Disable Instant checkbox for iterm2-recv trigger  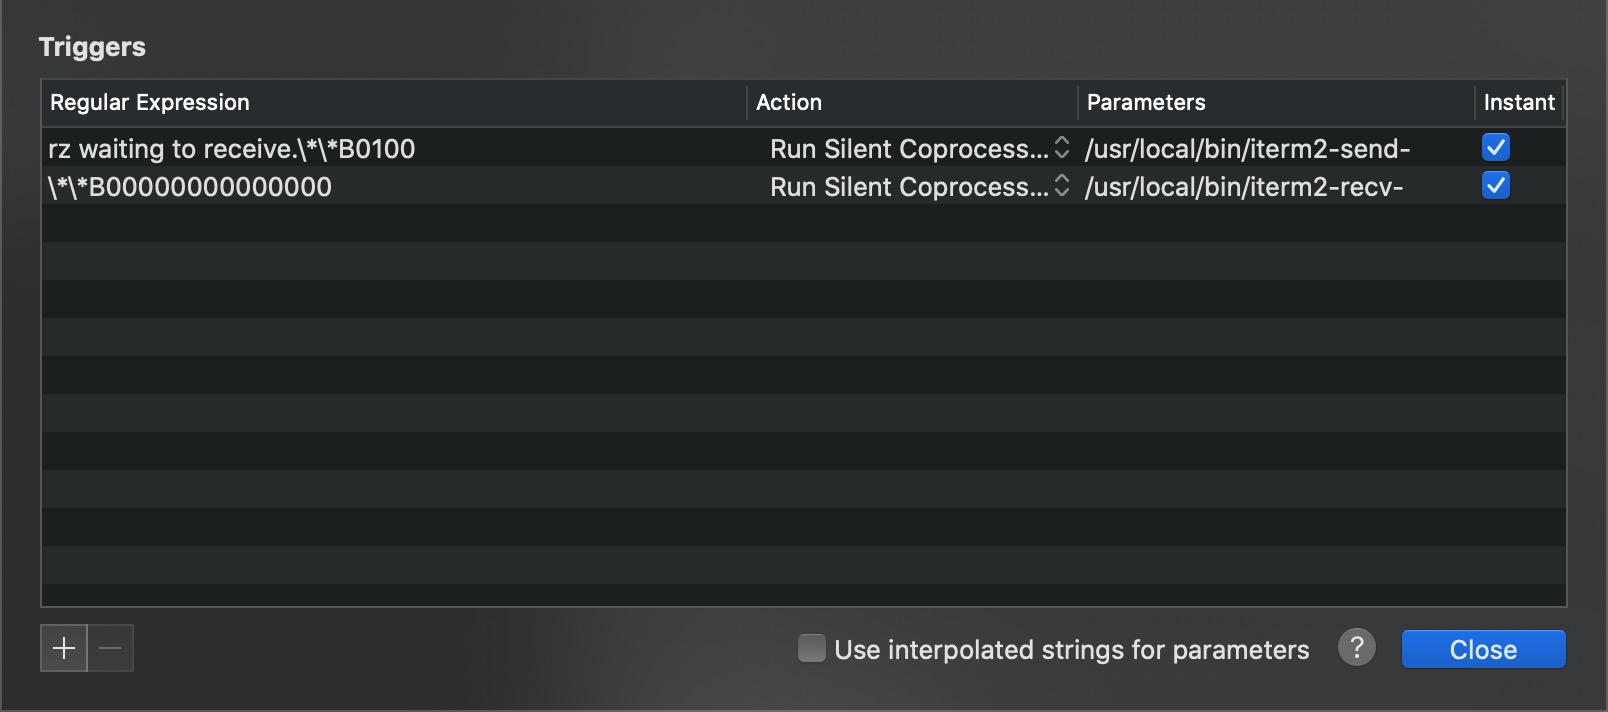[1495, 186]
